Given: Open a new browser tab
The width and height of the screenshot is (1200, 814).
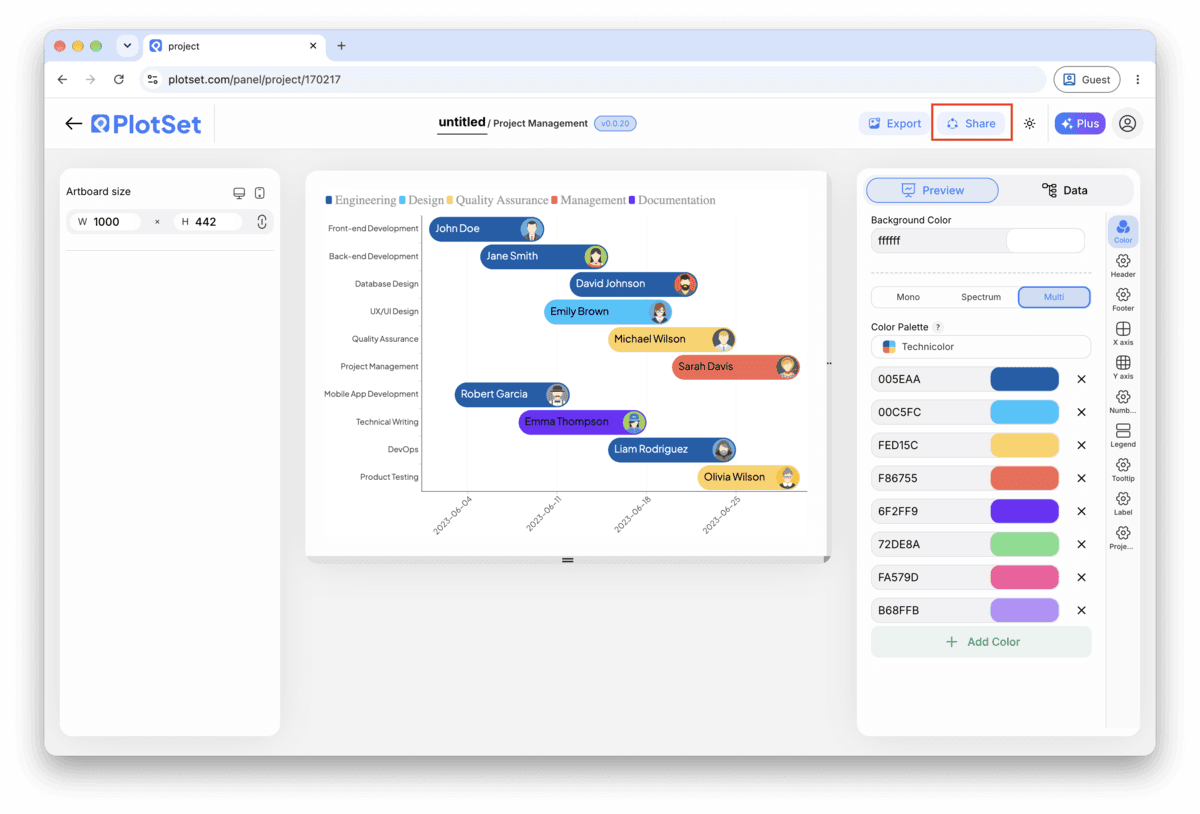Looking at the screenshot, I should tap(341, 46).
